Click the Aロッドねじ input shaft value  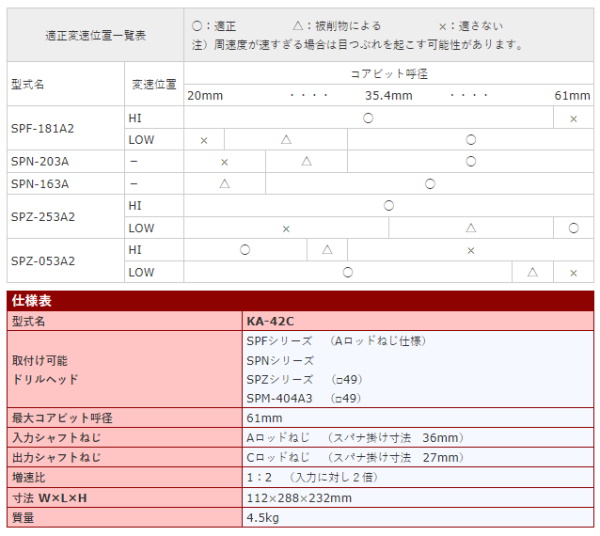[355, 438]
